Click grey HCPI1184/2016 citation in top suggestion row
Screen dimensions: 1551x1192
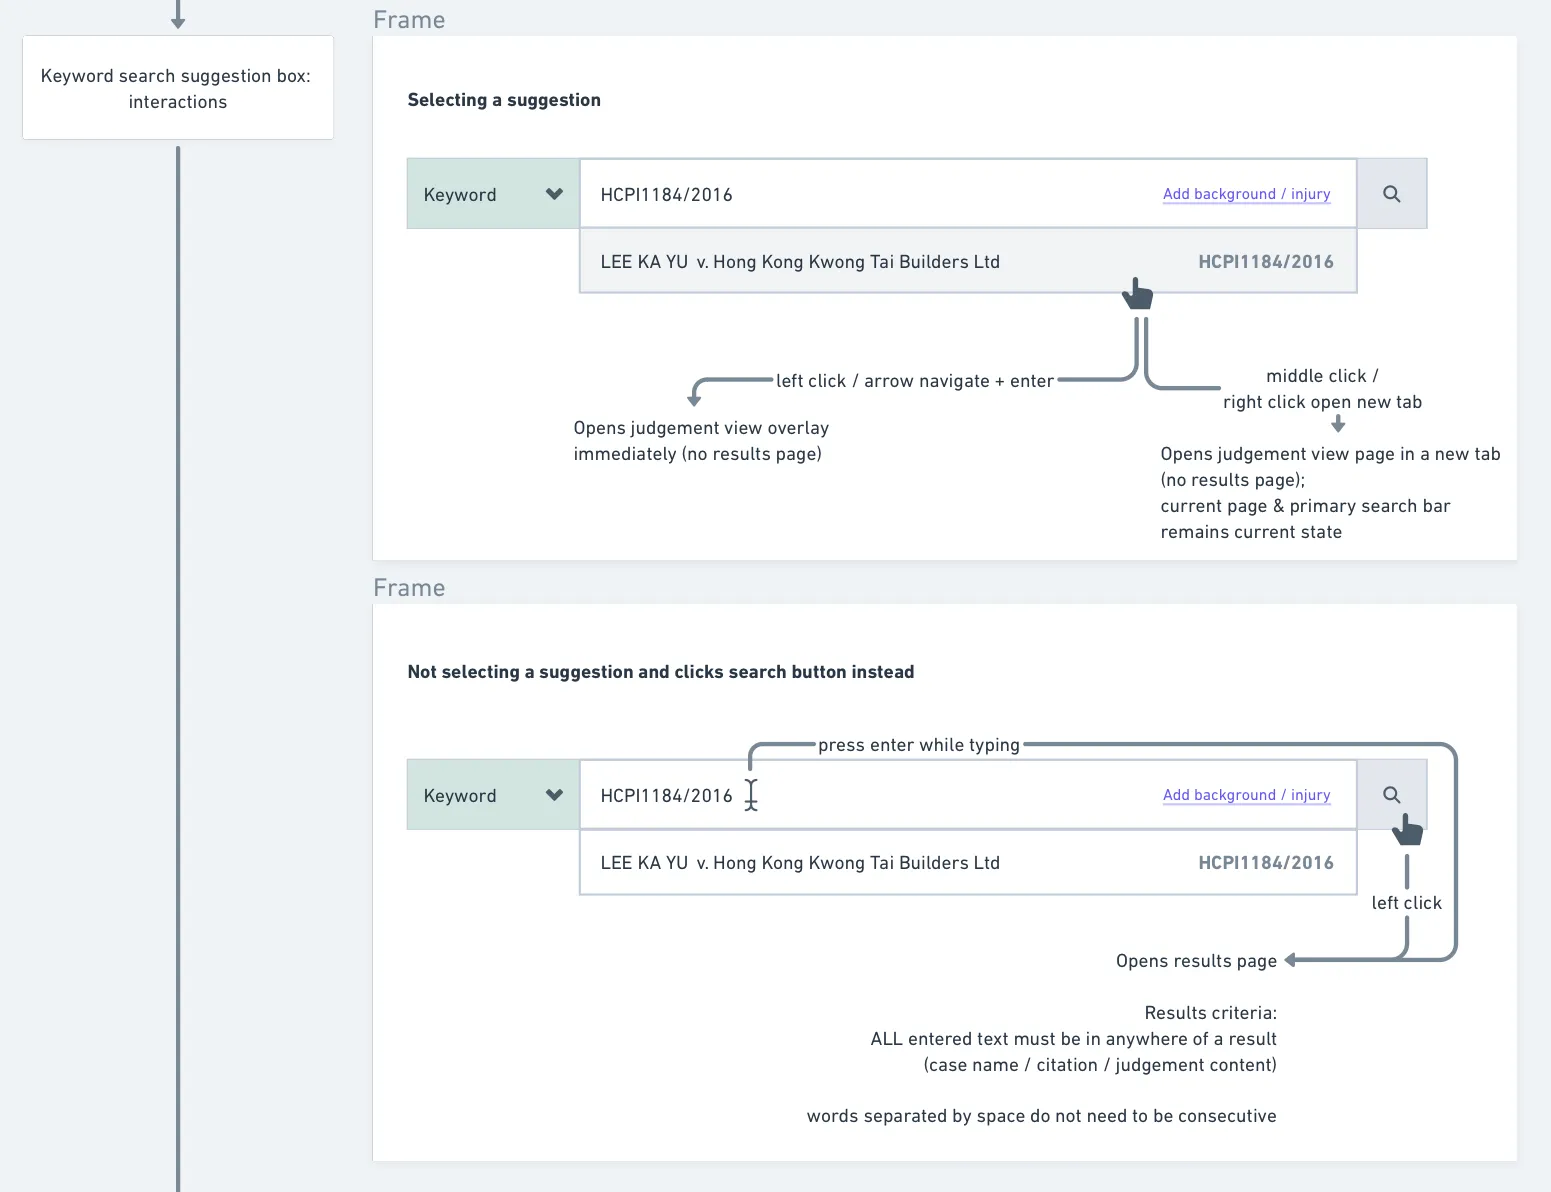pyautogui.click(x=1266, y=262)
